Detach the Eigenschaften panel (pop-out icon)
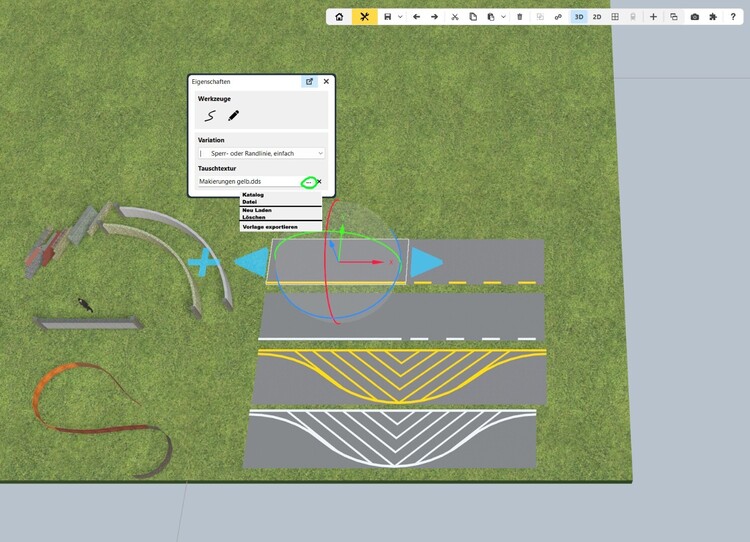 [309, 82]
